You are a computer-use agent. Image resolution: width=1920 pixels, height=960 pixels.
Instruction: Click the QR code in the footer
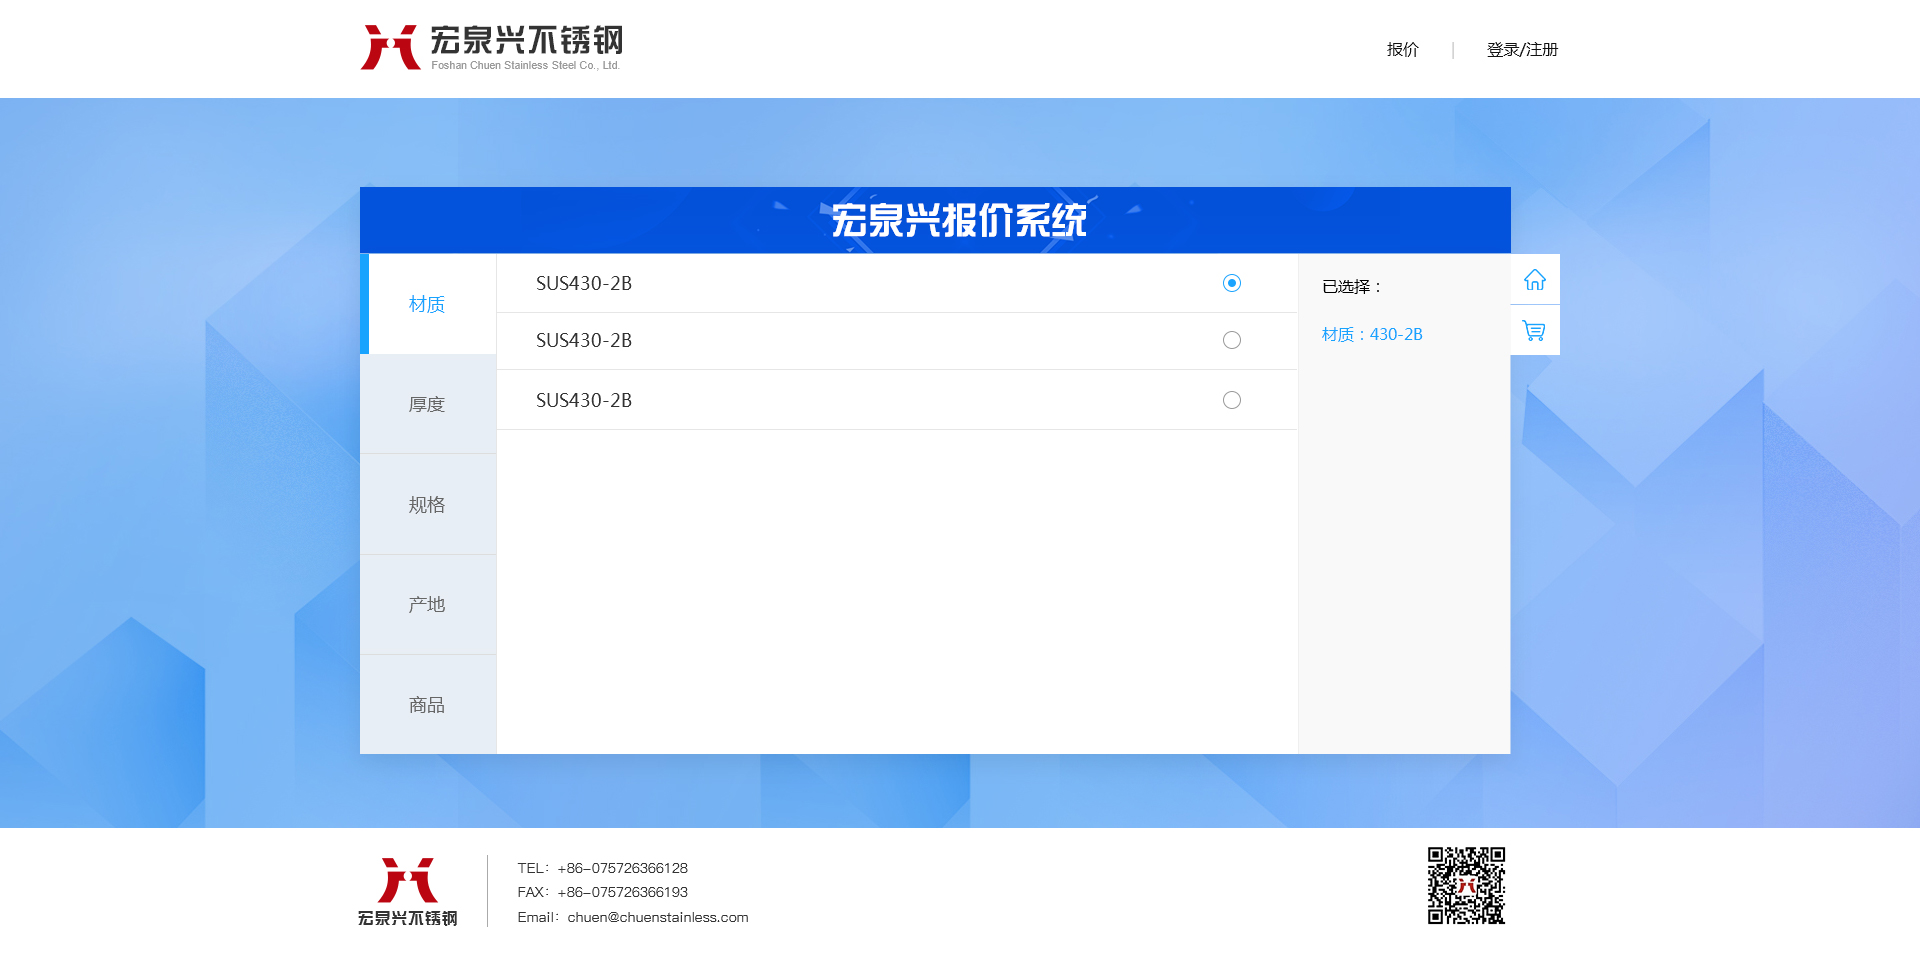pos(1466,886)
